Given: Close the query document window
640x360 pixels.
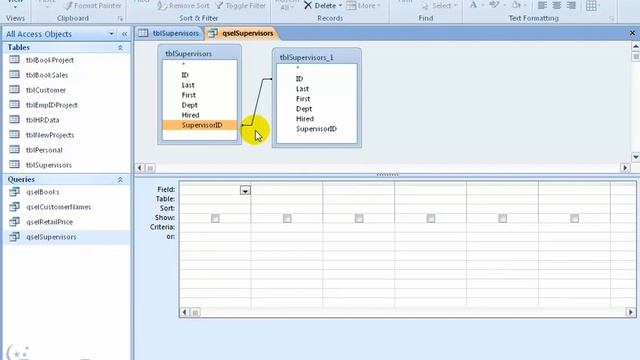Looking at the screenshot, I should [632, 33].
